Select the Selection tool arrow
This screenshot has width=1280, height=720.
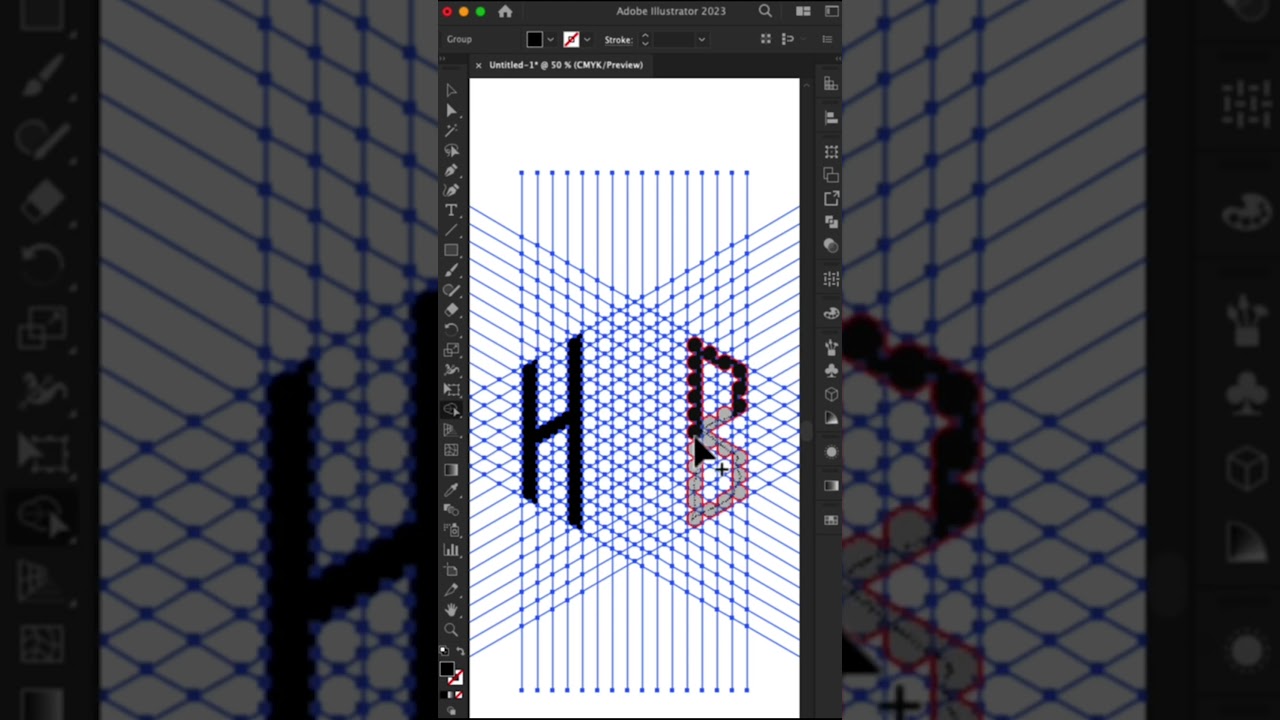451,90
